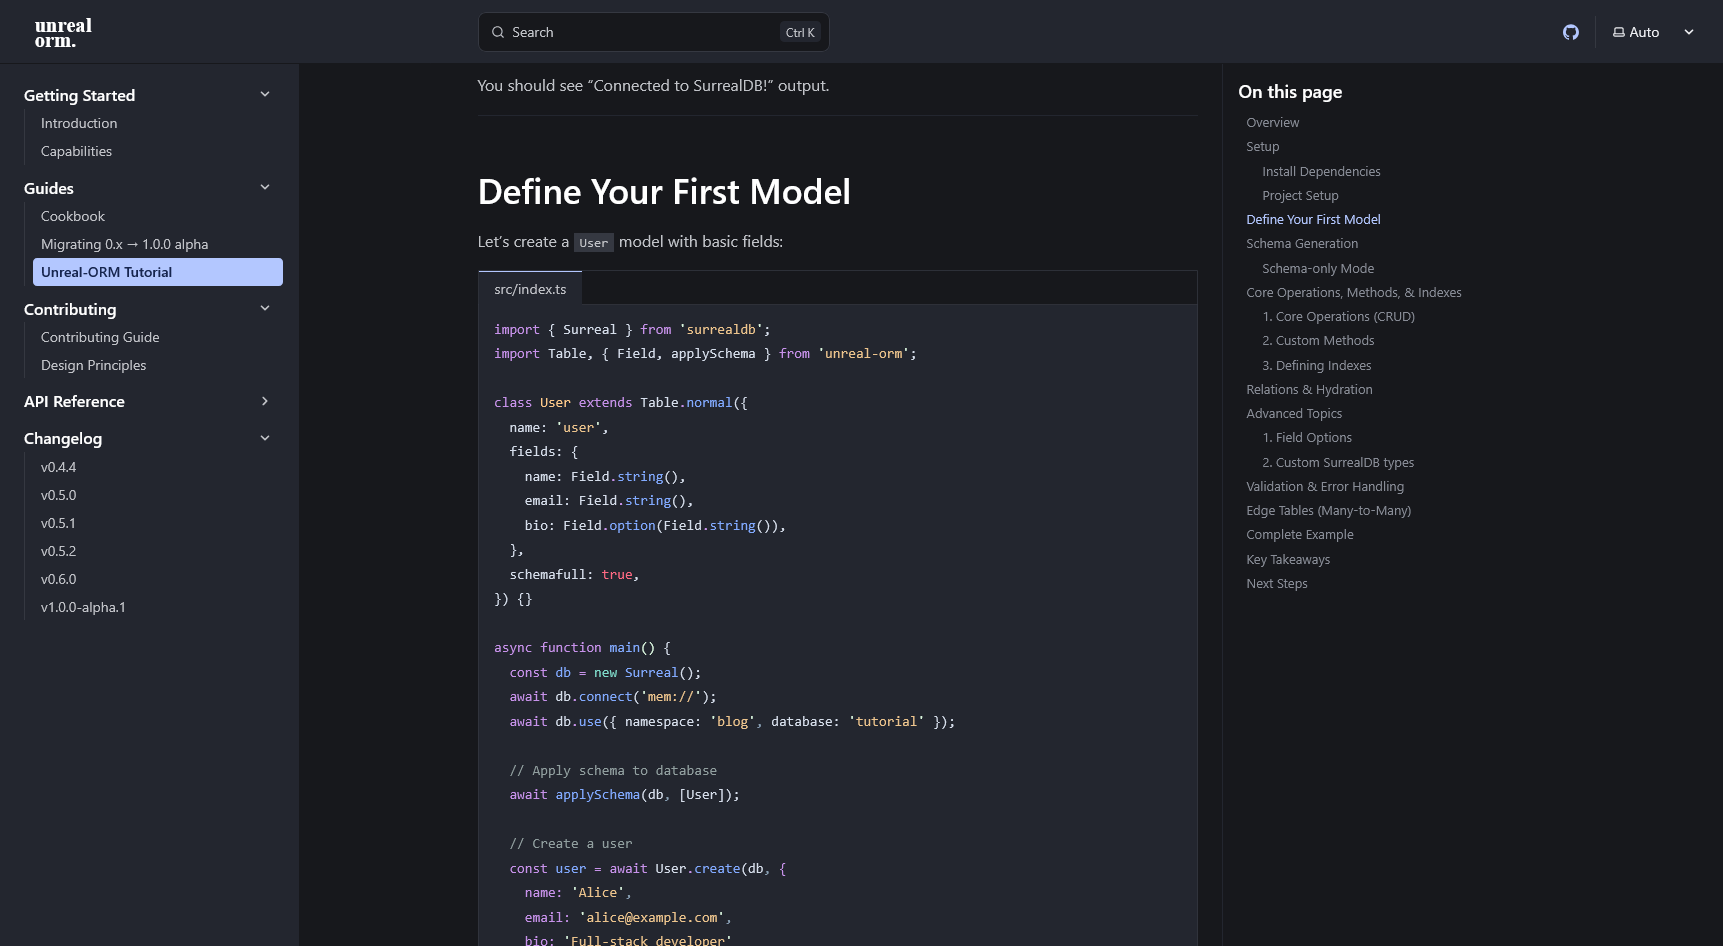
Task: Open changelog version v1.0.0-alpha.1
Action: (83, 607)
